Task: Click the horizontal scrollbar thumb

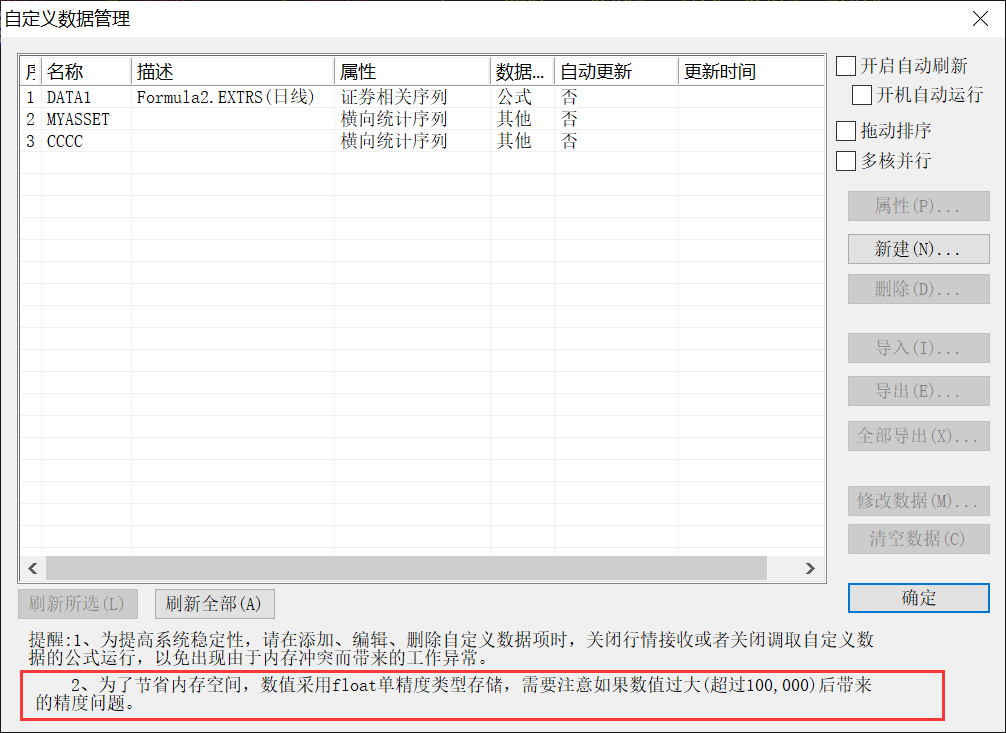Action: tap(406, 568)
